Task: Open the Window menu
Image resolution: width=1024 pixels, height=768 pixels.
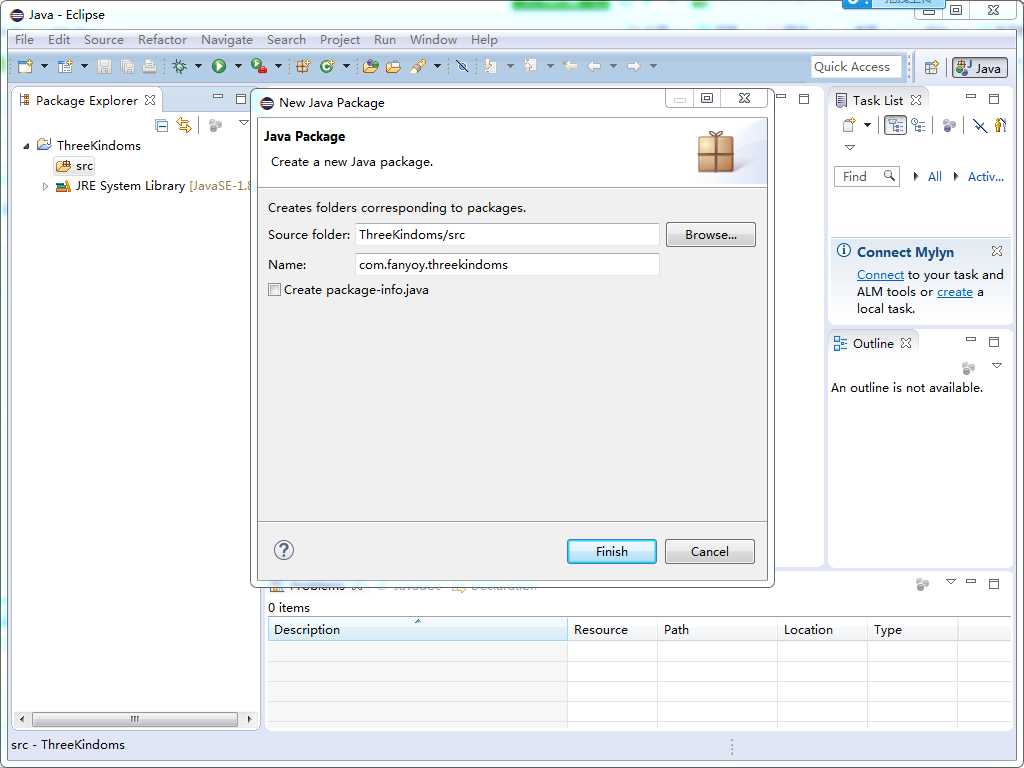Action: (433, 40)
